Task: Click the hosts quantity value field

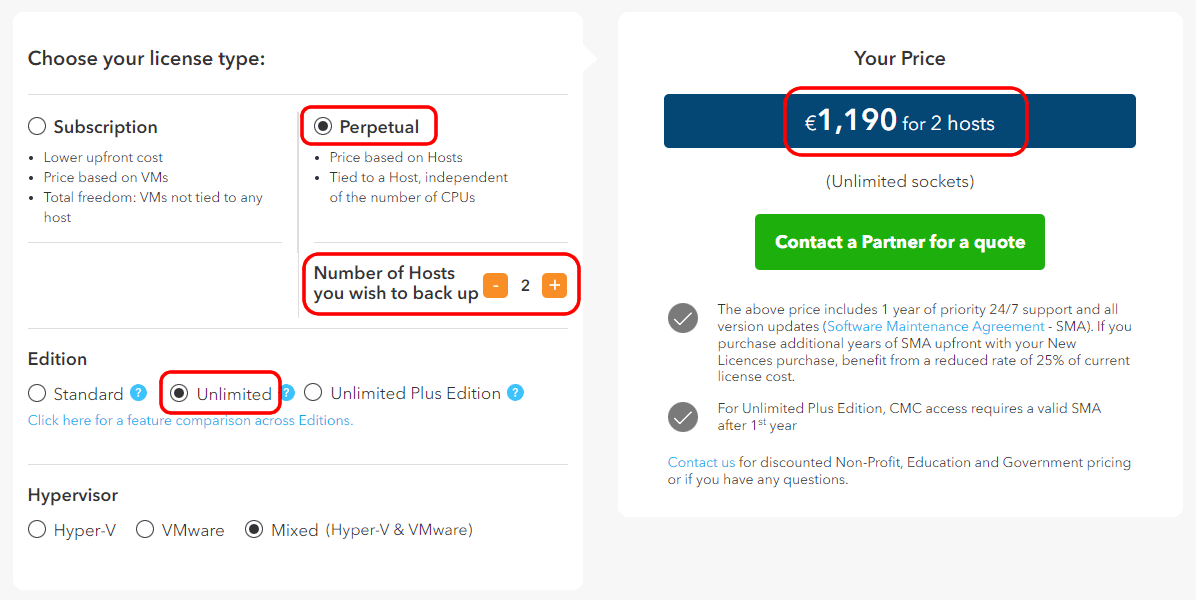Action: click(x=525, y=286)
